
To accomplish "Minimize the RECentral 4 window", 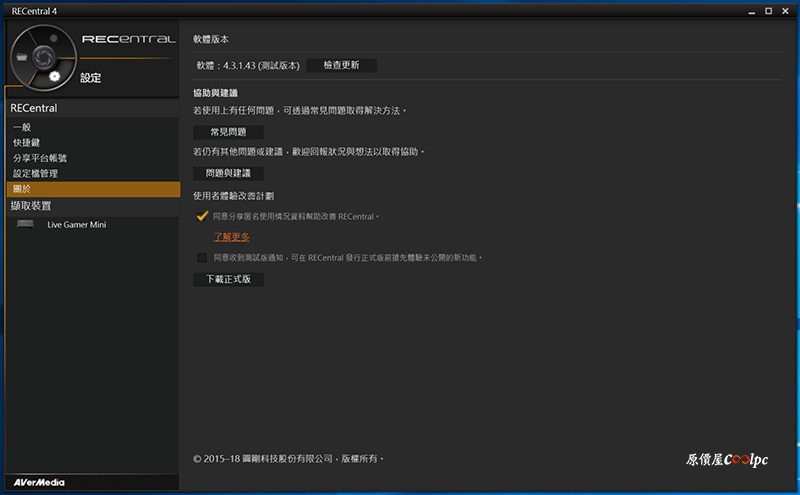I will tap(751, 11).
